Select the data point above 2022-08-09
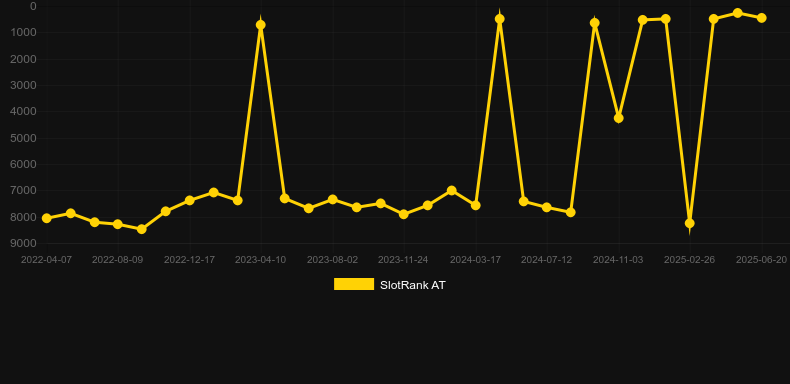Image resolution: width=790 pixels, height=384 pixels. click(118, 224)
